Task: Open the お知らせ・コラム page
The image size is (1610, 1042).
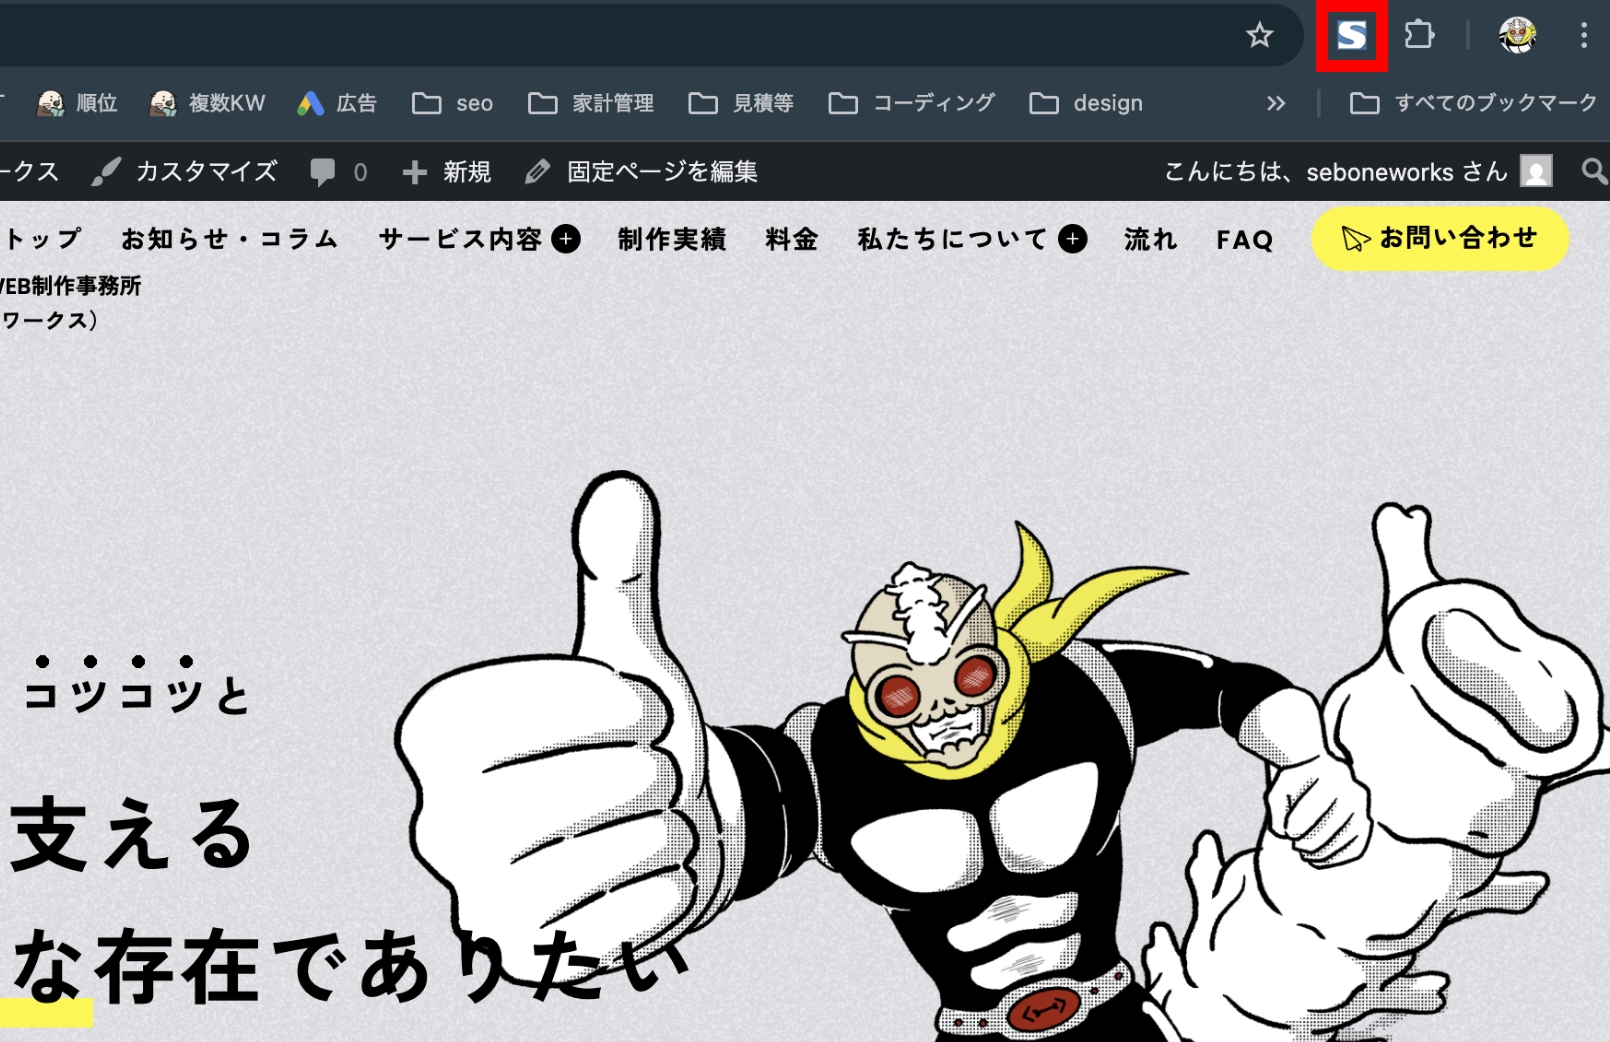Action: [x=229, y=239]
